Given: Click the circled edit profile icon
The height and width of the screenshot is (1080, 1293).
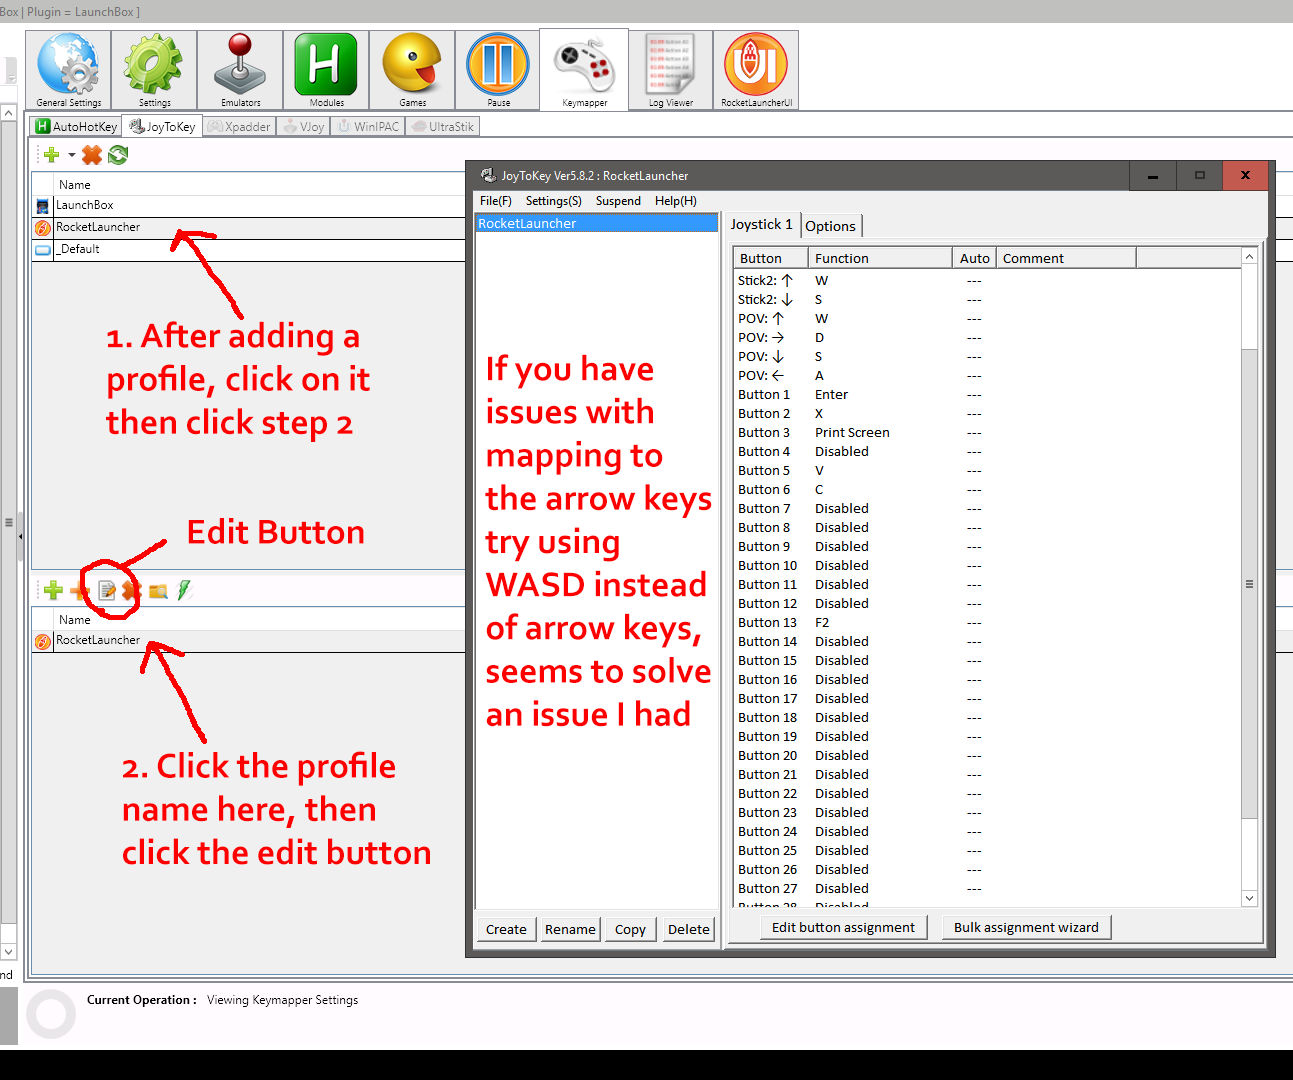Looking at the screenshot, I should point(107,591).
